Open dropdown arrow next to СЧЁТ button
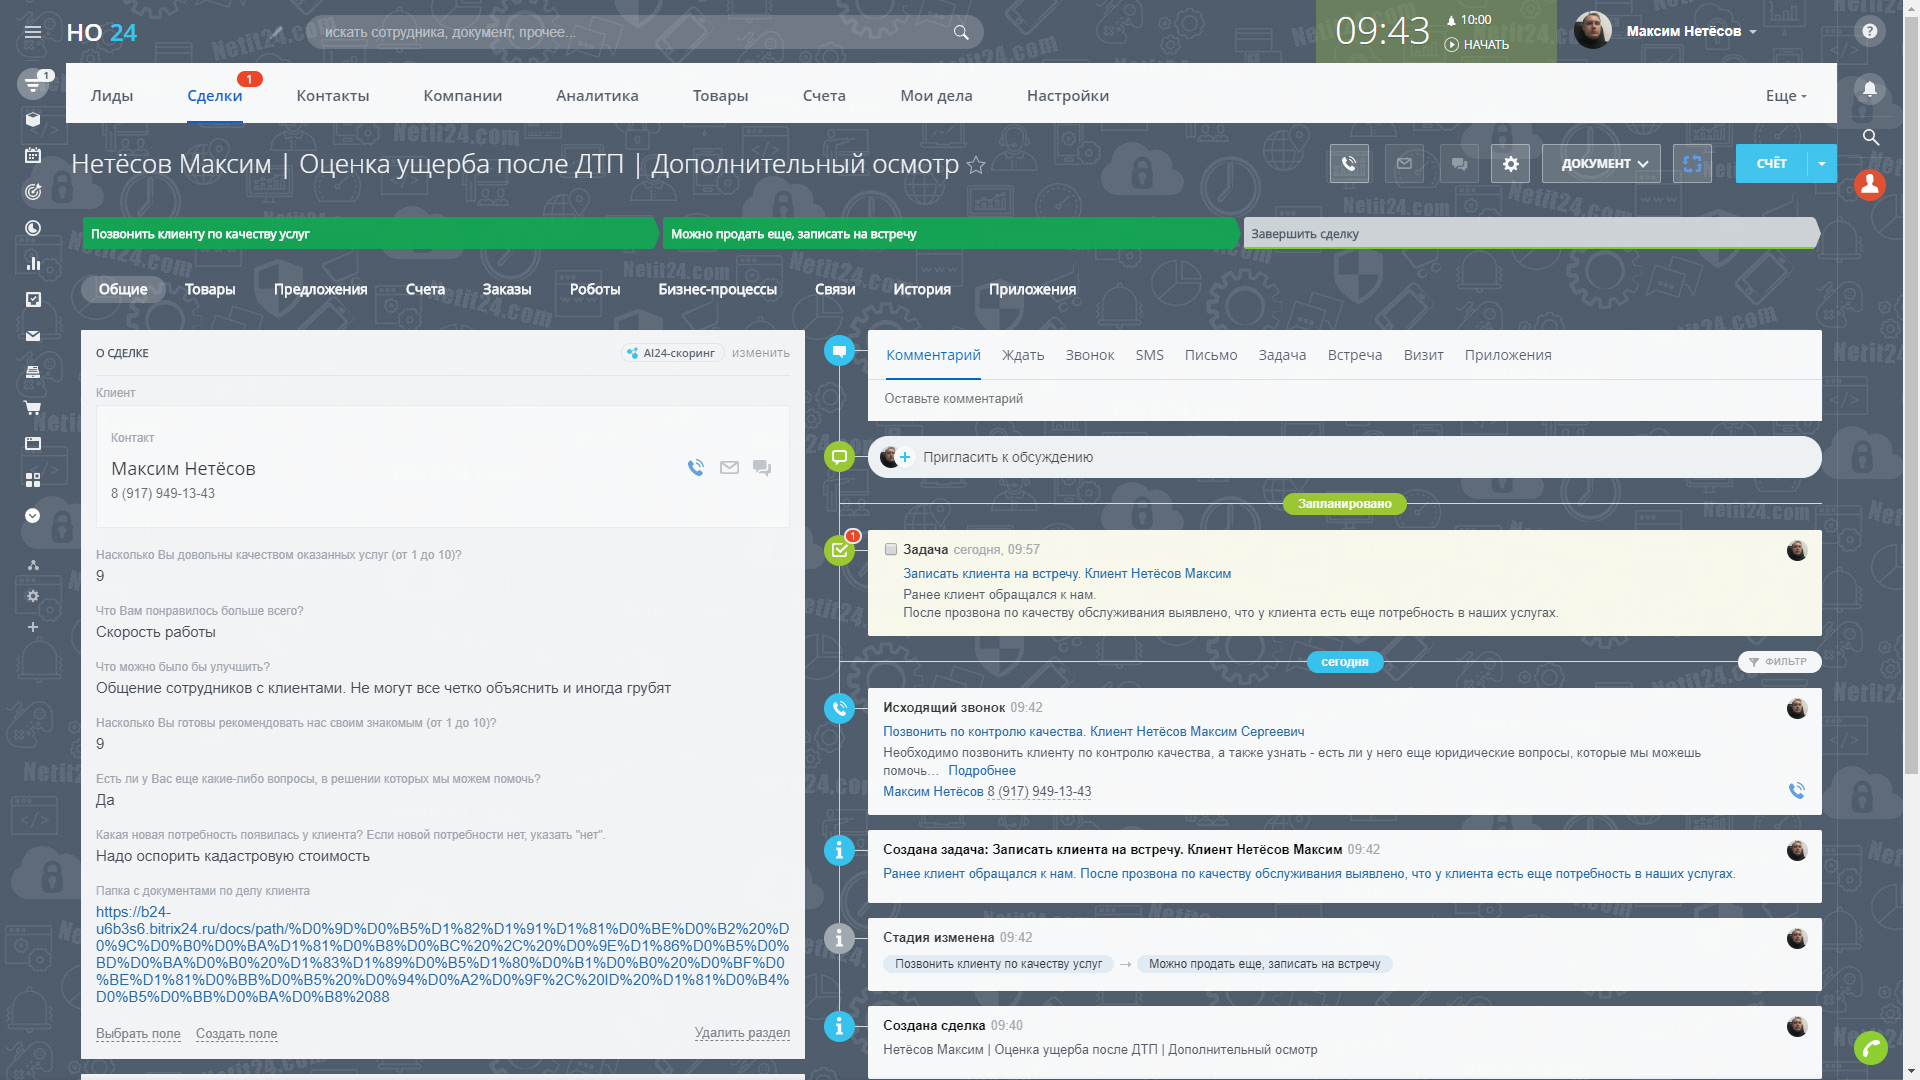The image size is (1920, 1080). pyautogui.click(x=1822, y=164)
